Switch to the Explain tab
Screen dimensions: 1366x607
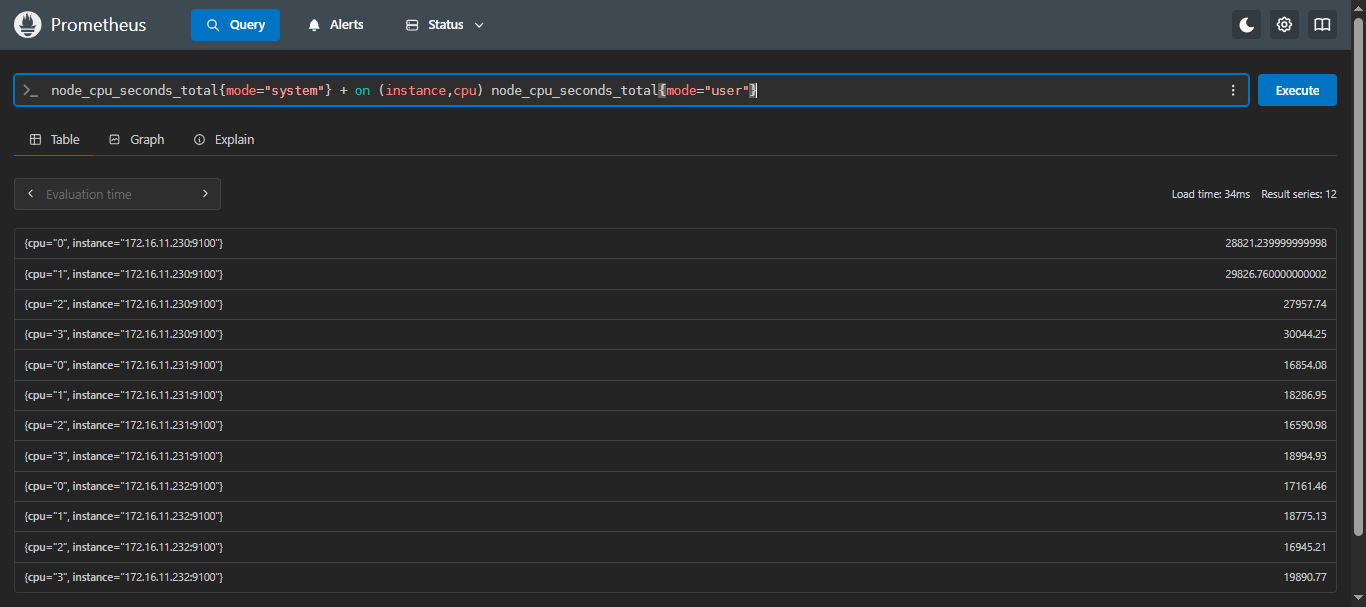tap(224, 139)
